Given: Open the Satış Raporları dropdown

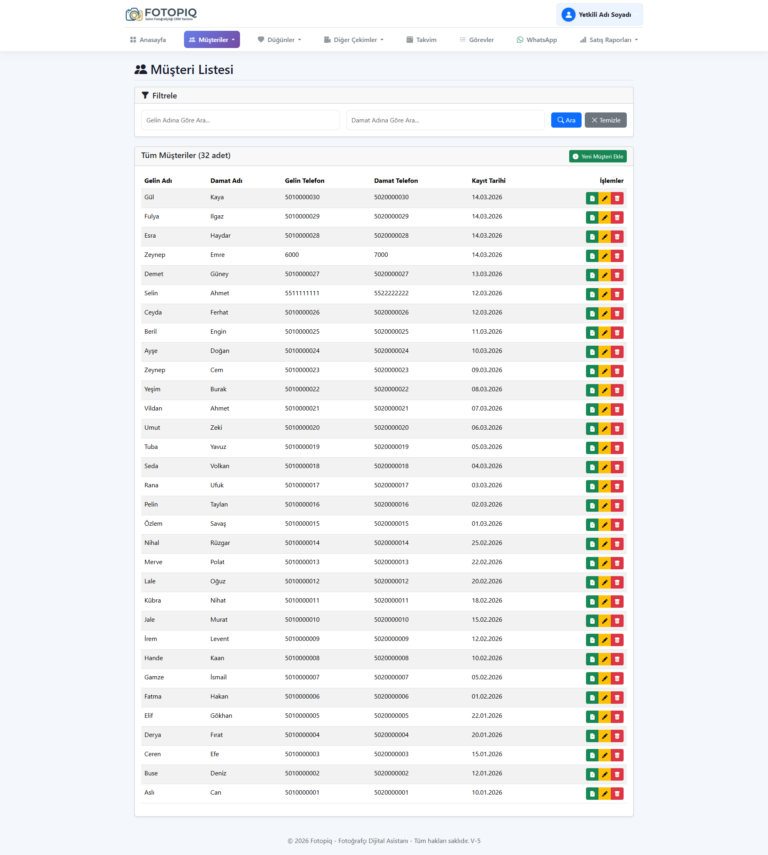Looking at the screenshot, I should coord(608,40).
